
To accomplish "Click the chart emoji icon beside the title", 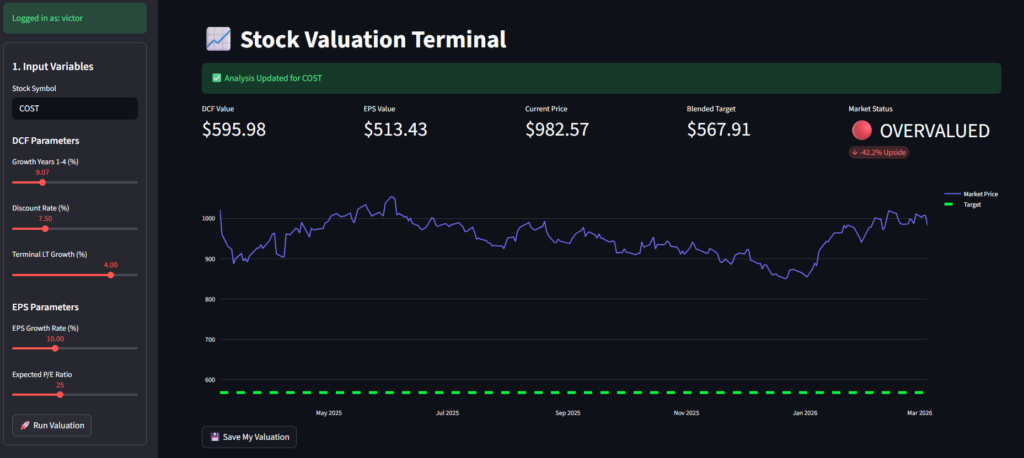I will [218, 39].
